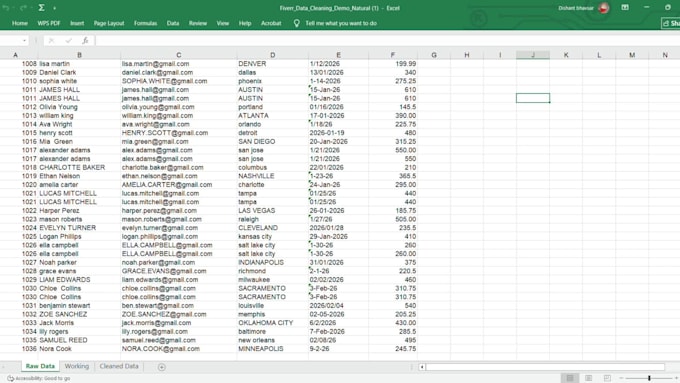Click cell with sophia white
Viewport: 680px width, 383px height.
point(79,81)
